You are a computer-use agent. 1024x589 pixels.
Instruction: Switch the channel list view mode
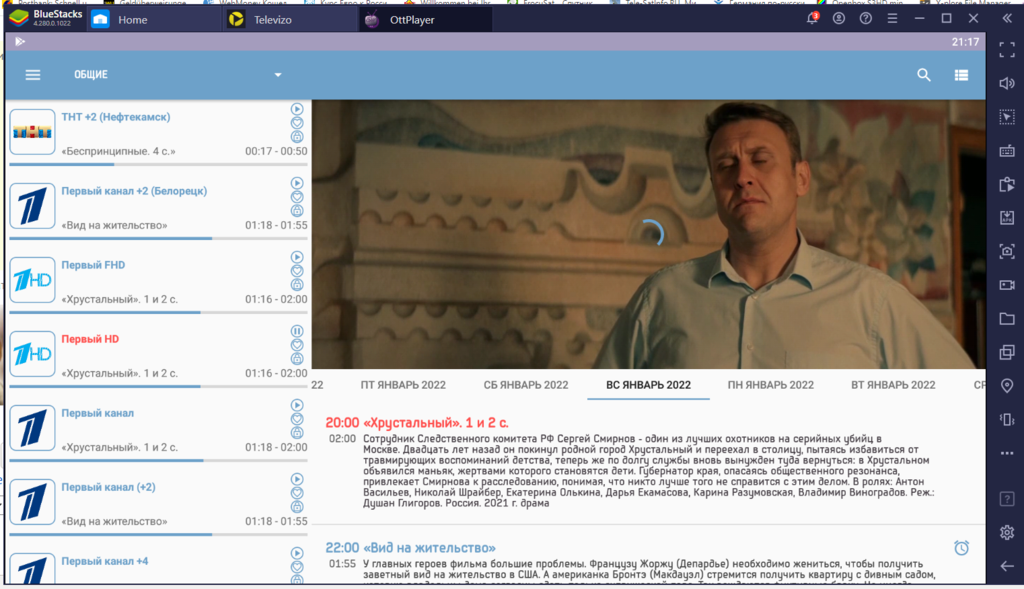coord(961,75)
